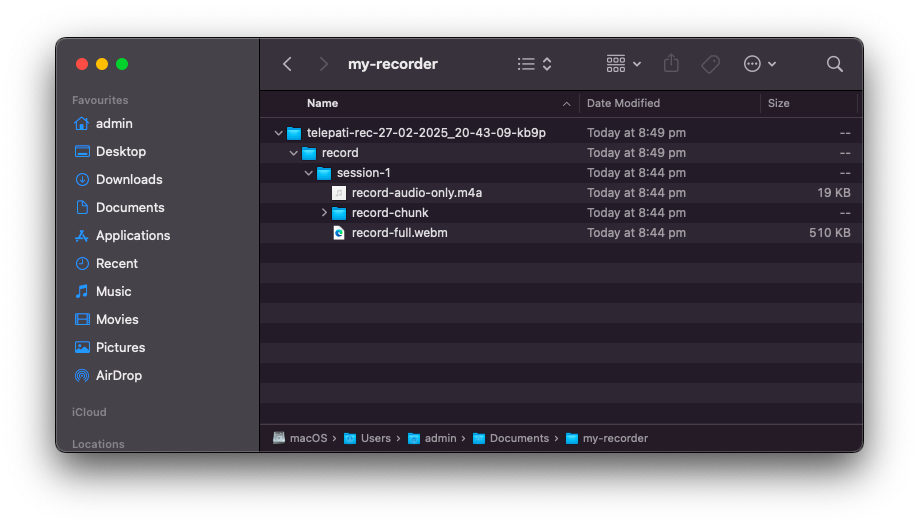Select the record-audio-only.m4a file
Viewport: 919px width, 526px height.
coord(416,192)
